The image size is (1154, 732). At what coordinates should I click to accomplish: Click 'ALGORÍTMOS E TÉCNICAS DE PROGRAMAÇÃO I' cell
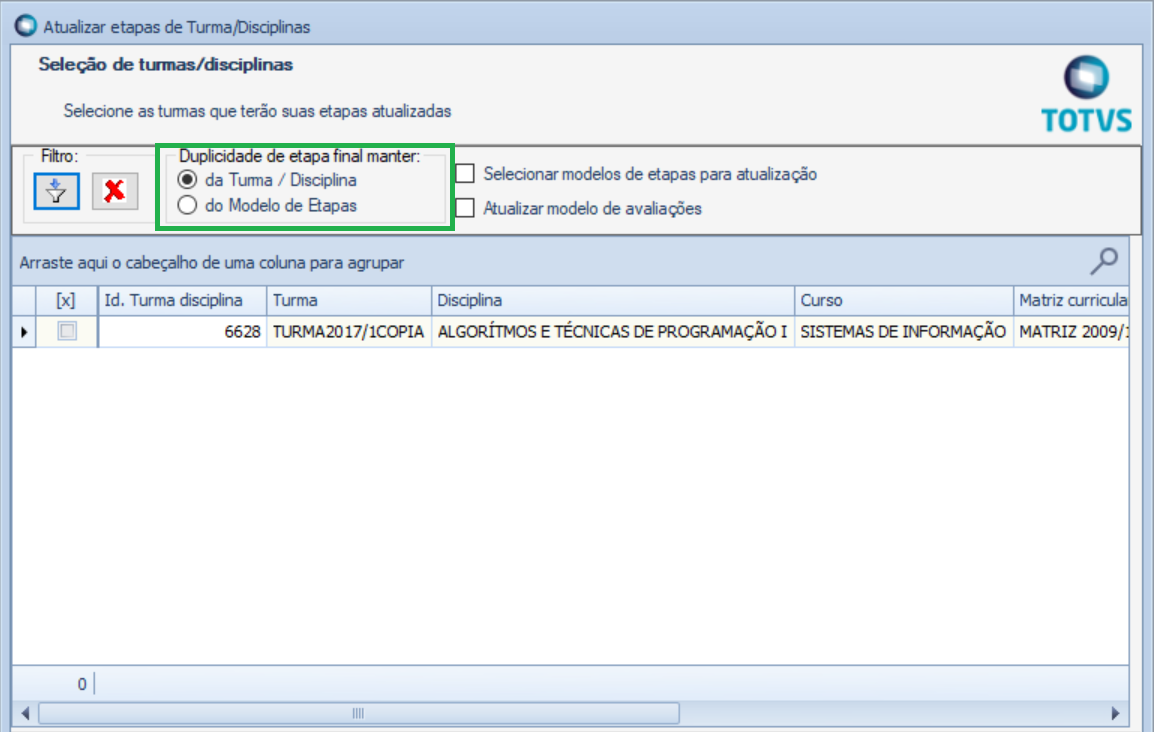click(x=613, y=332)
